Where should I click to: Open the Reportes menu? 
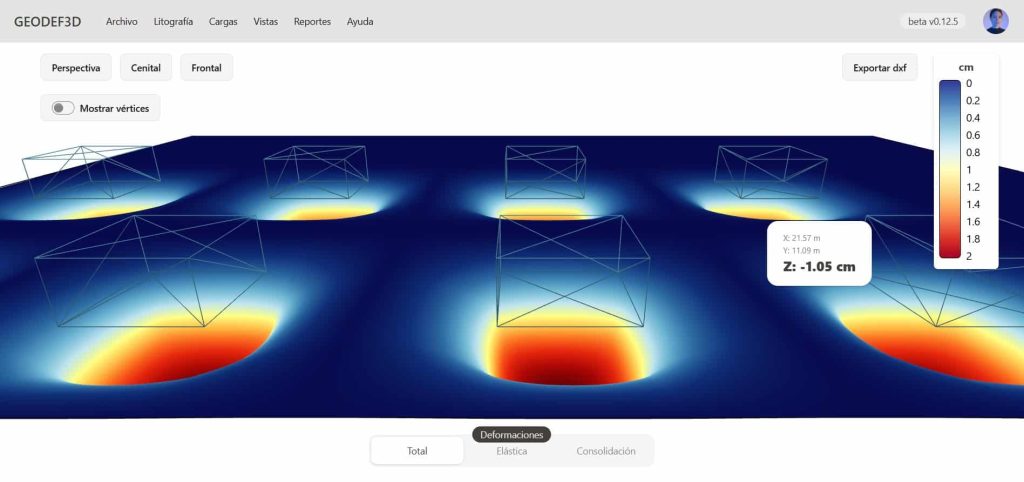[312, 22]
